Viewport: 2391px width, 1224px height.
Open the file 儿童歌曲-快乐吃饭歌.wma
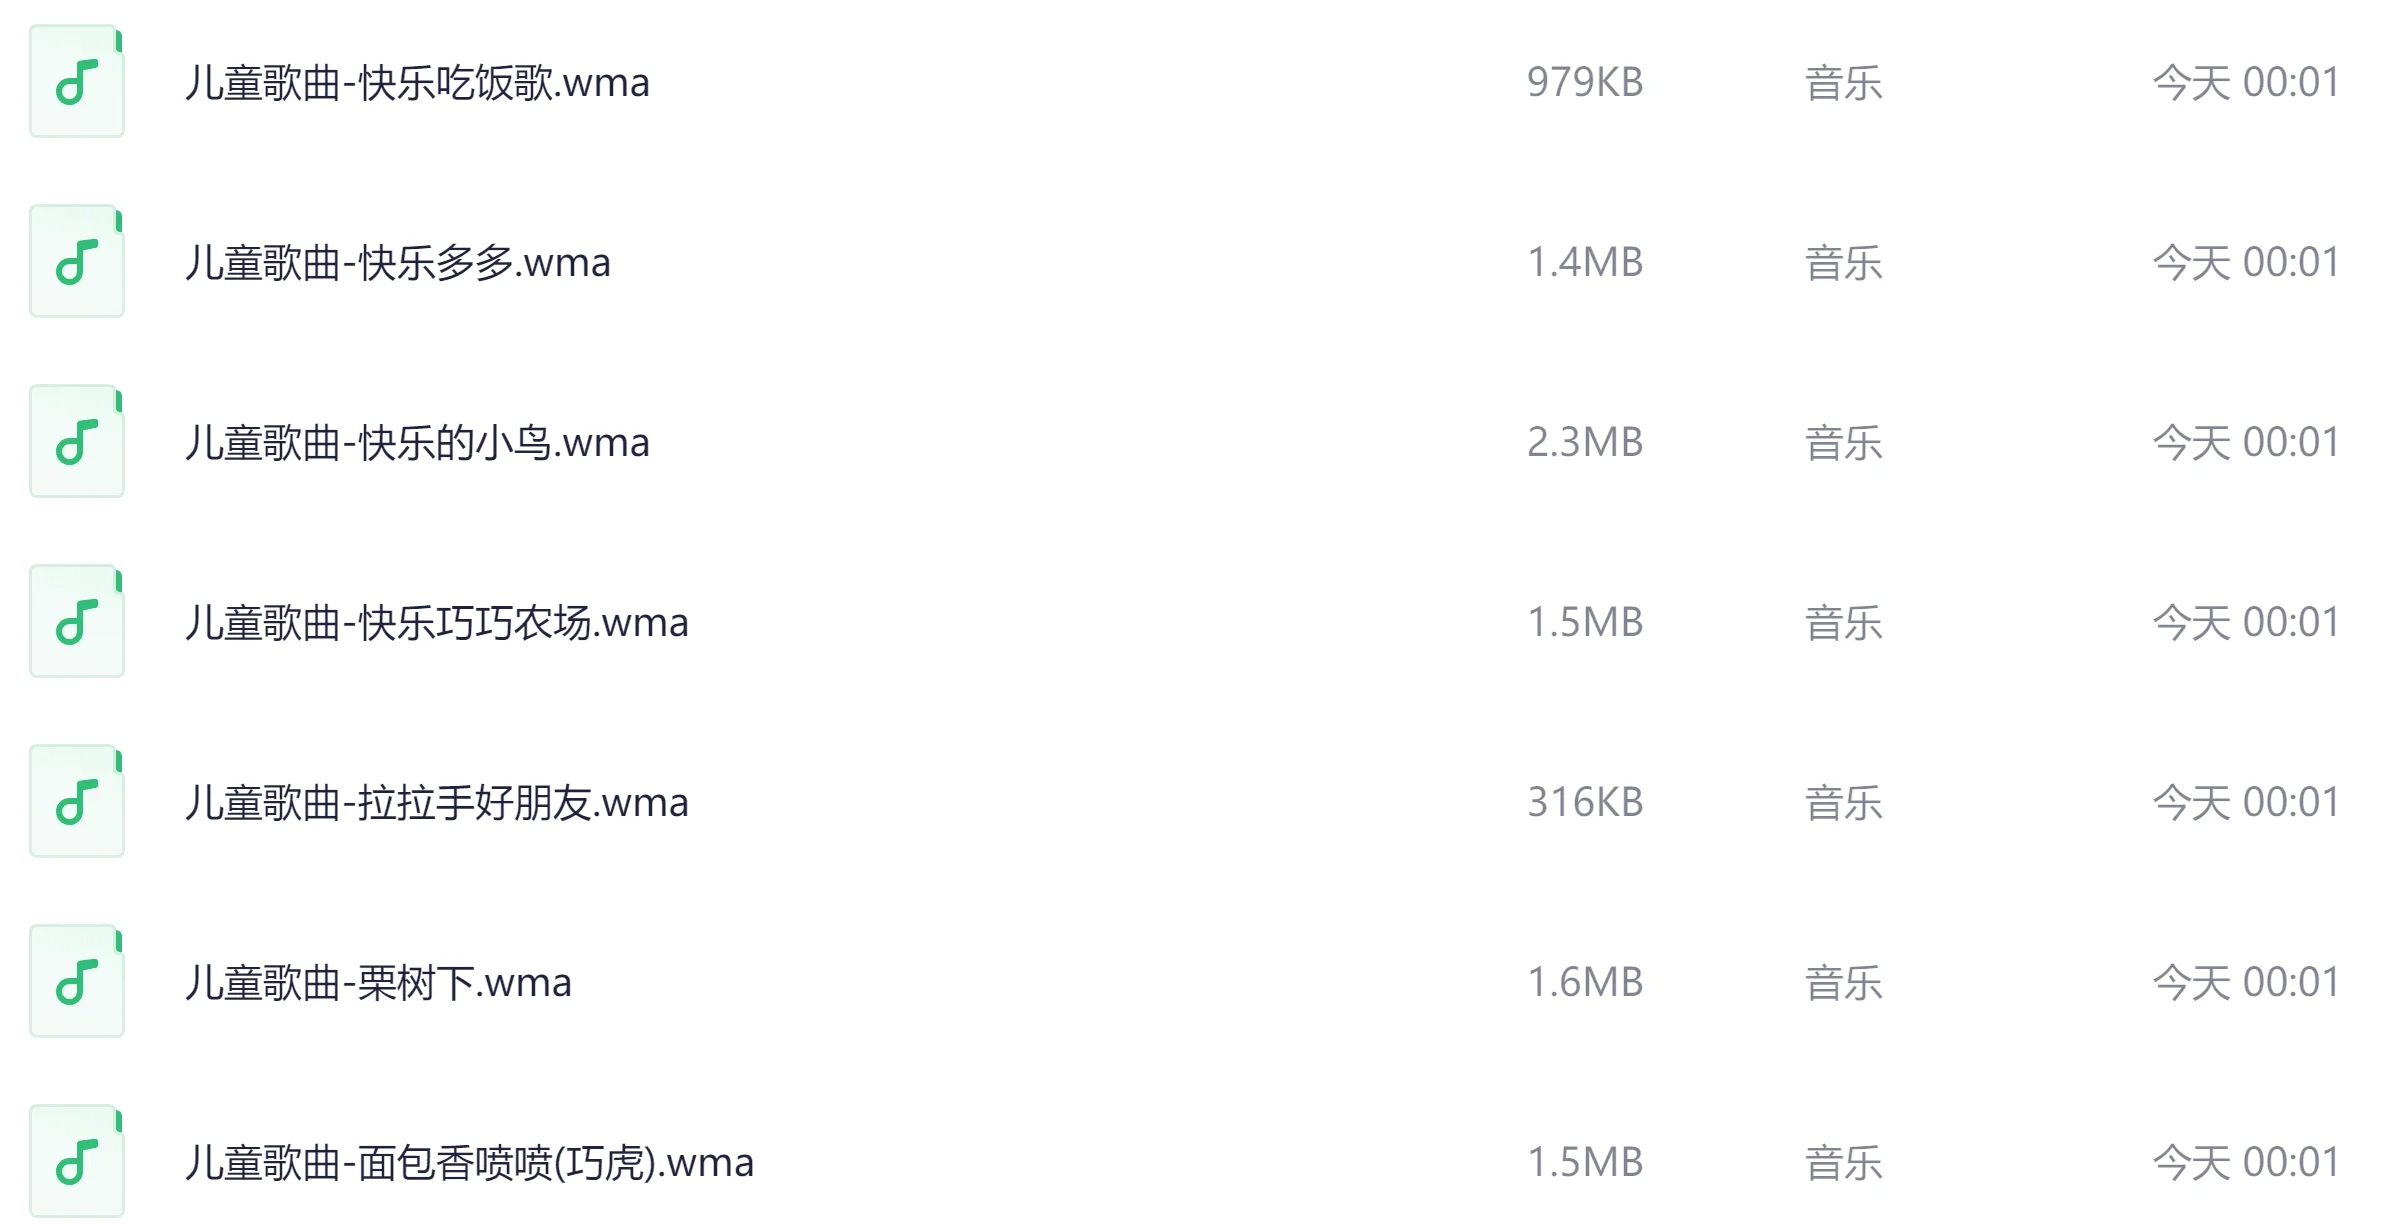(x=417, y=83)
